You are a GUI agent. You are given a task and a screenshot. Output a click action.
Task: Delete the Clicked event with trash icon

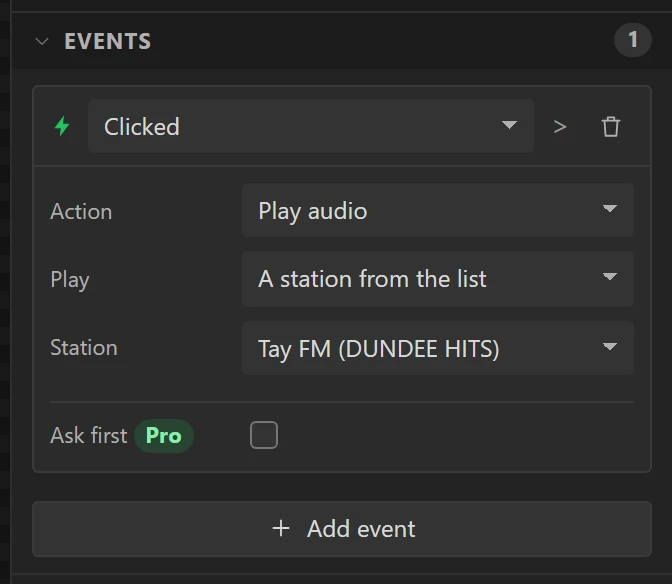point(611,126)
